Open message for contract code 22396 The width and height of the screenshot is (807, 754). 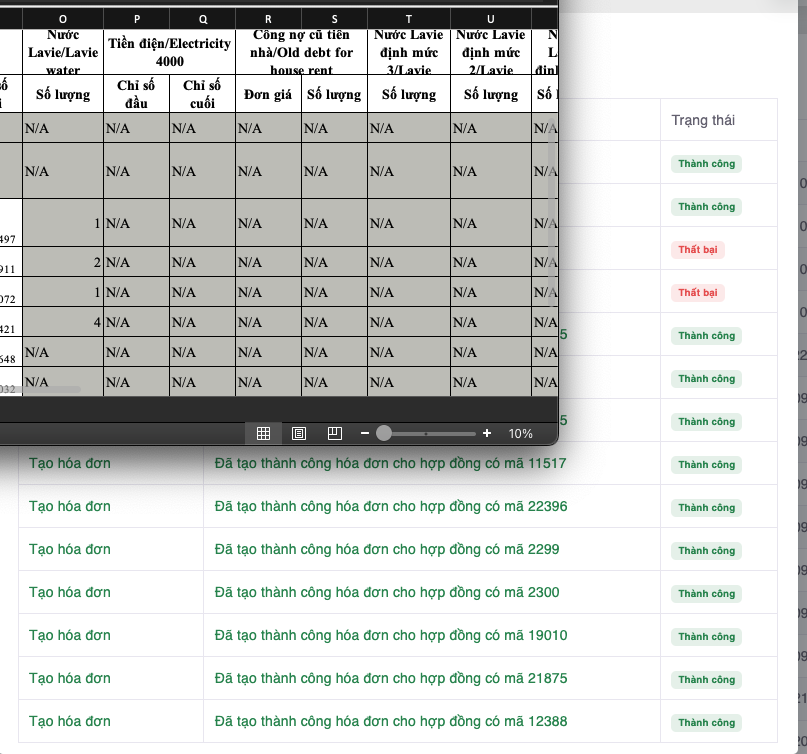click(x=390, y=507)
